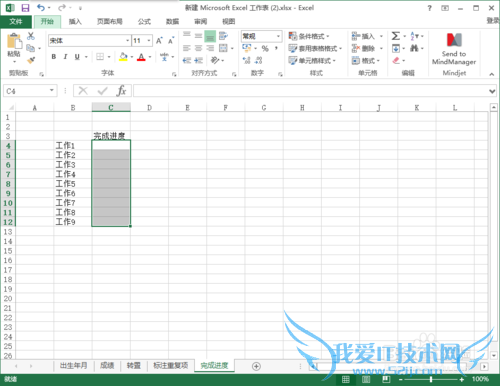
Task: Click the Decrease Decimal icon
Action: [x=258, y=61]
